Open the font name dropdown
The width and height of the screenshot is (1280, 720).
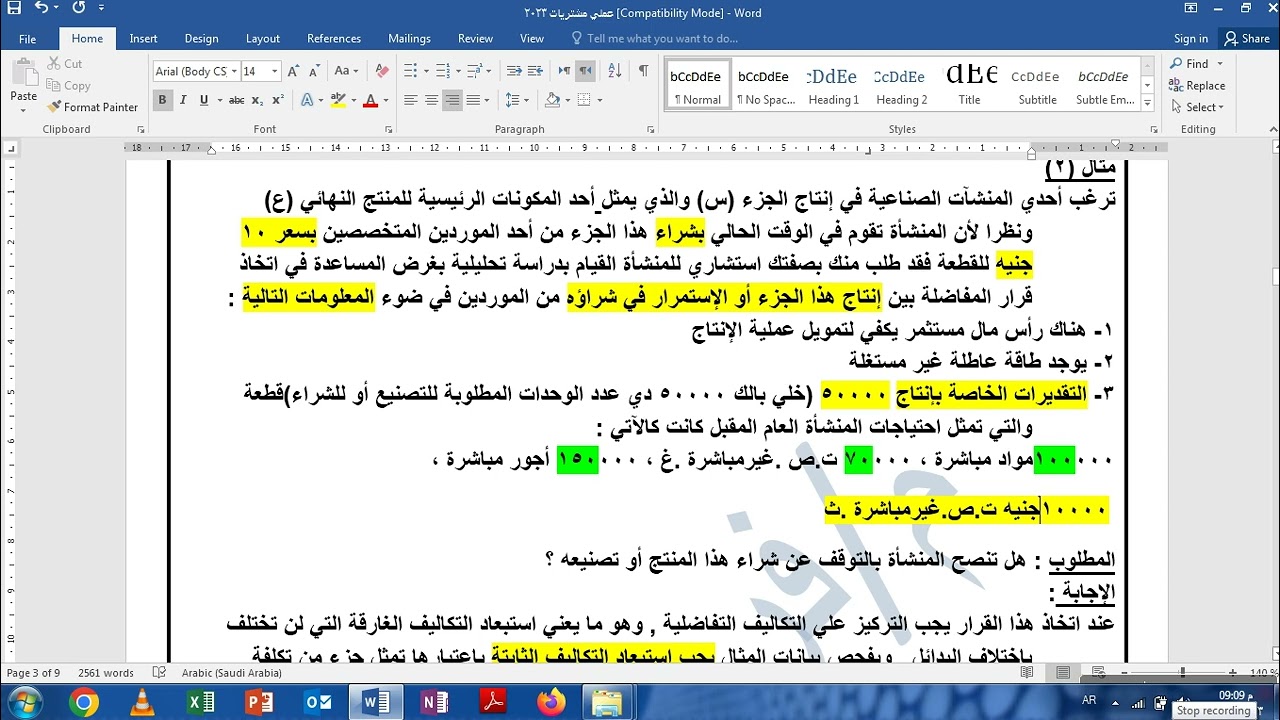pyautogui.click(x=234, y=71)
